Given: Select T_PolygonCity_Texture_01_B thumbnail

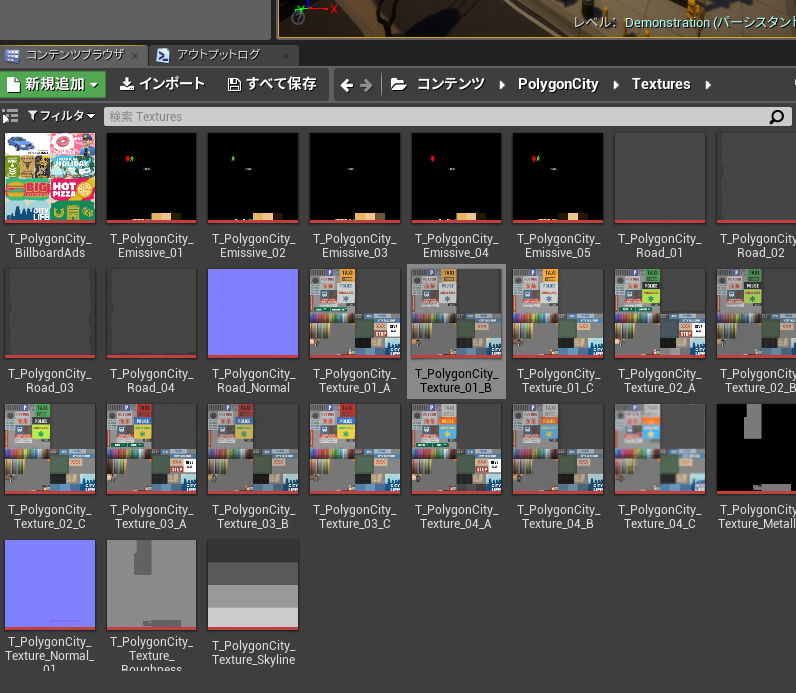Looking at the screenshot, I should pos(456,313).
